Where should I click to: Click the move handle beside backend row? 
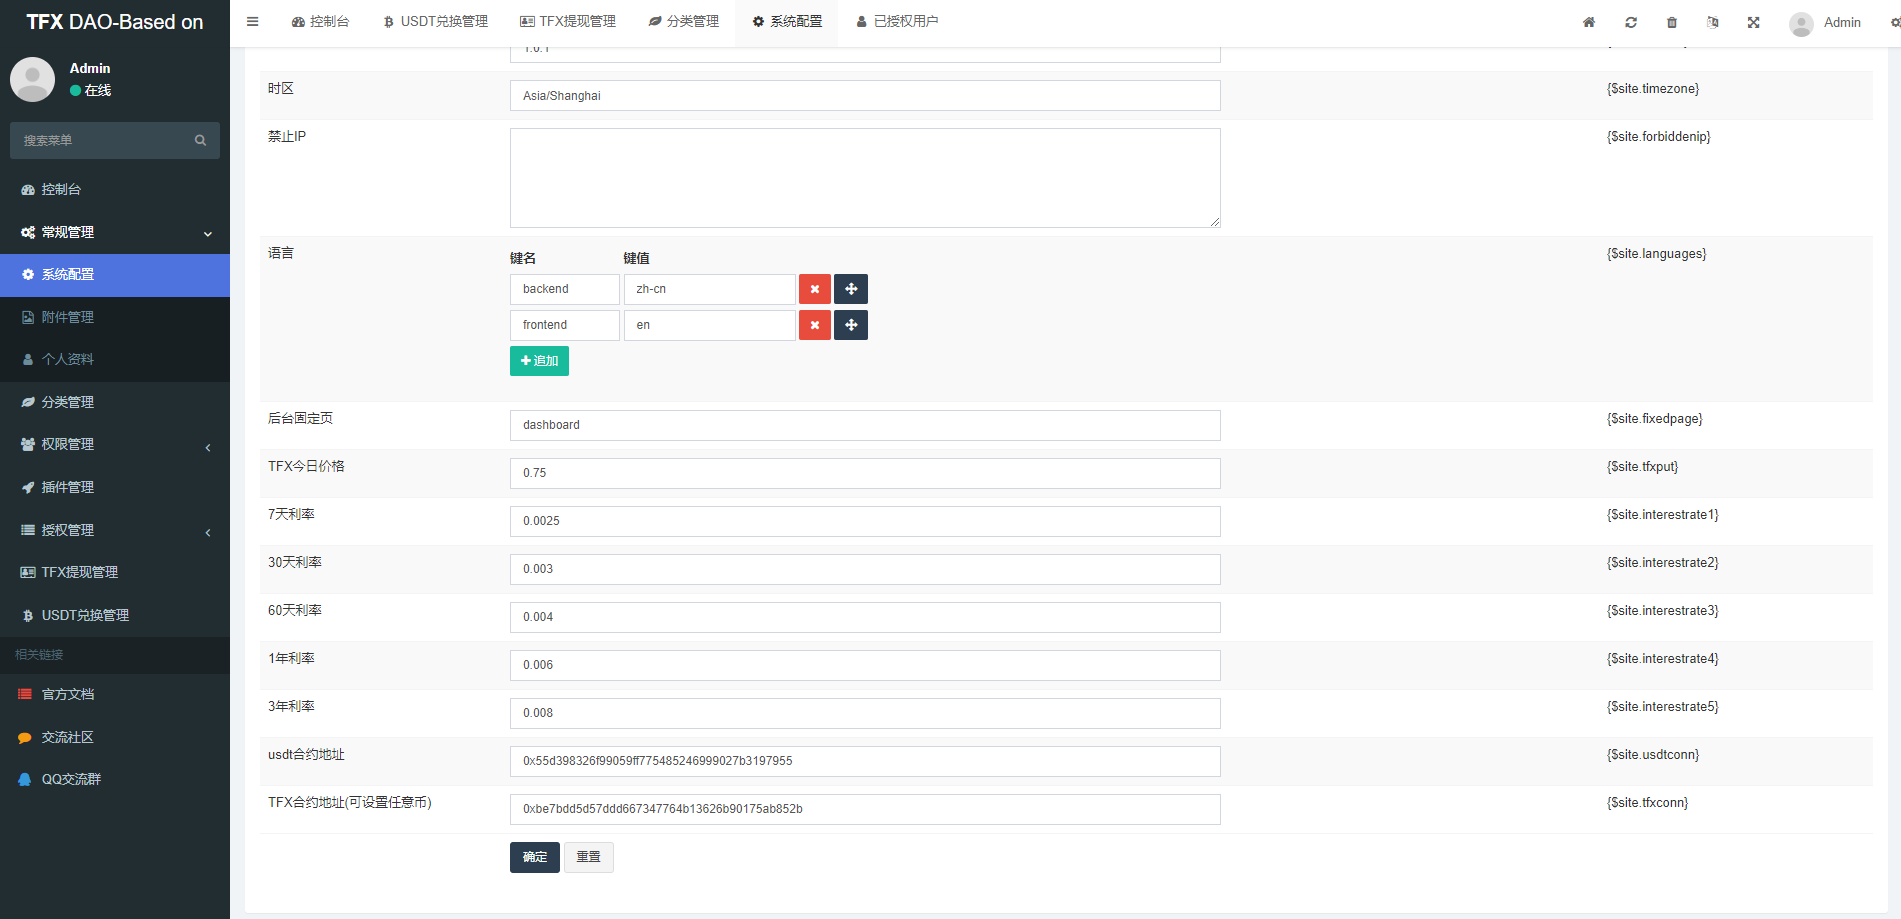pyautogui.click(x=850, y=289)
